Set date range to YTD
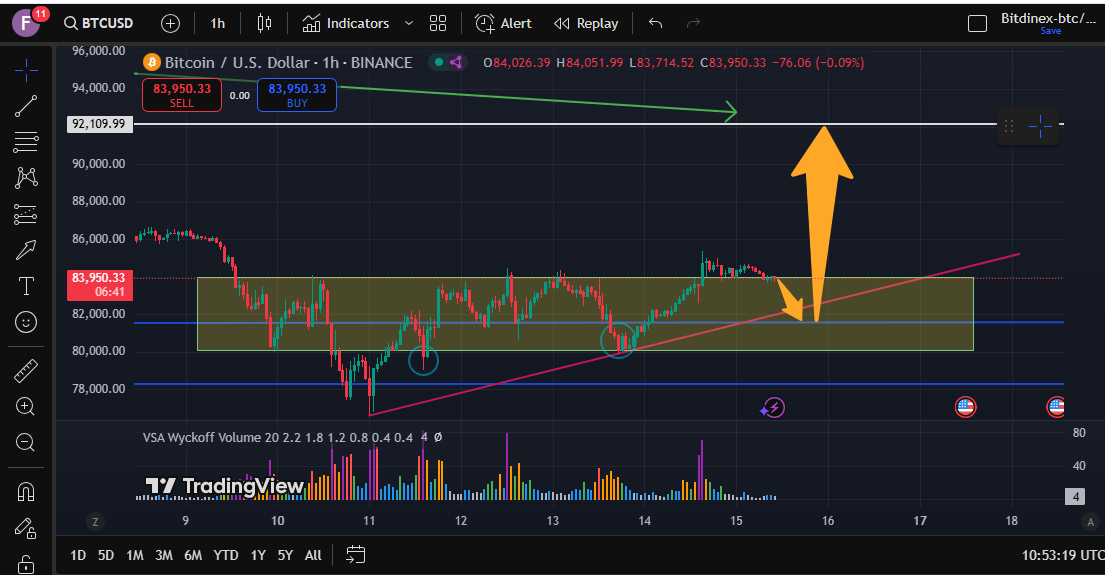 226,555
